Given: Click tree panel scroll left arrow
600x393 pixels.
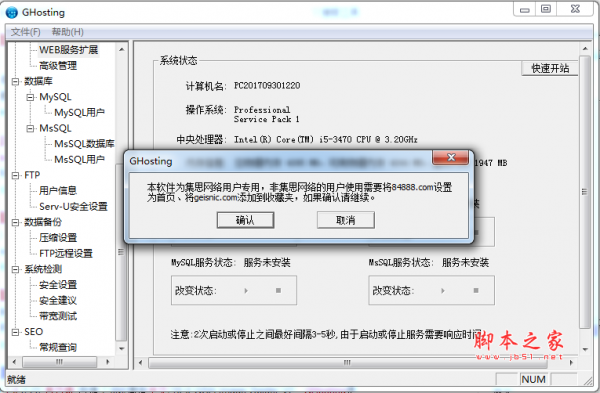Looking at the screenshot, I should point(15,362).
